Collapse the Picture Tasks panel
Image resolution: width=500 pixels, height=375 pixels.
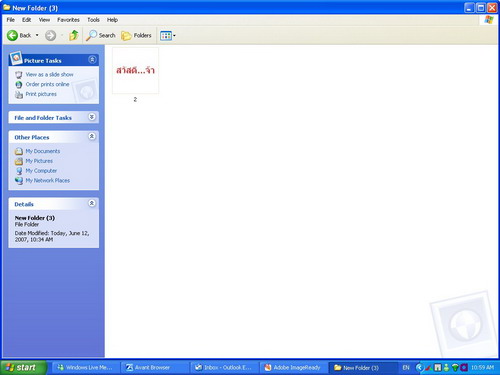92,60
